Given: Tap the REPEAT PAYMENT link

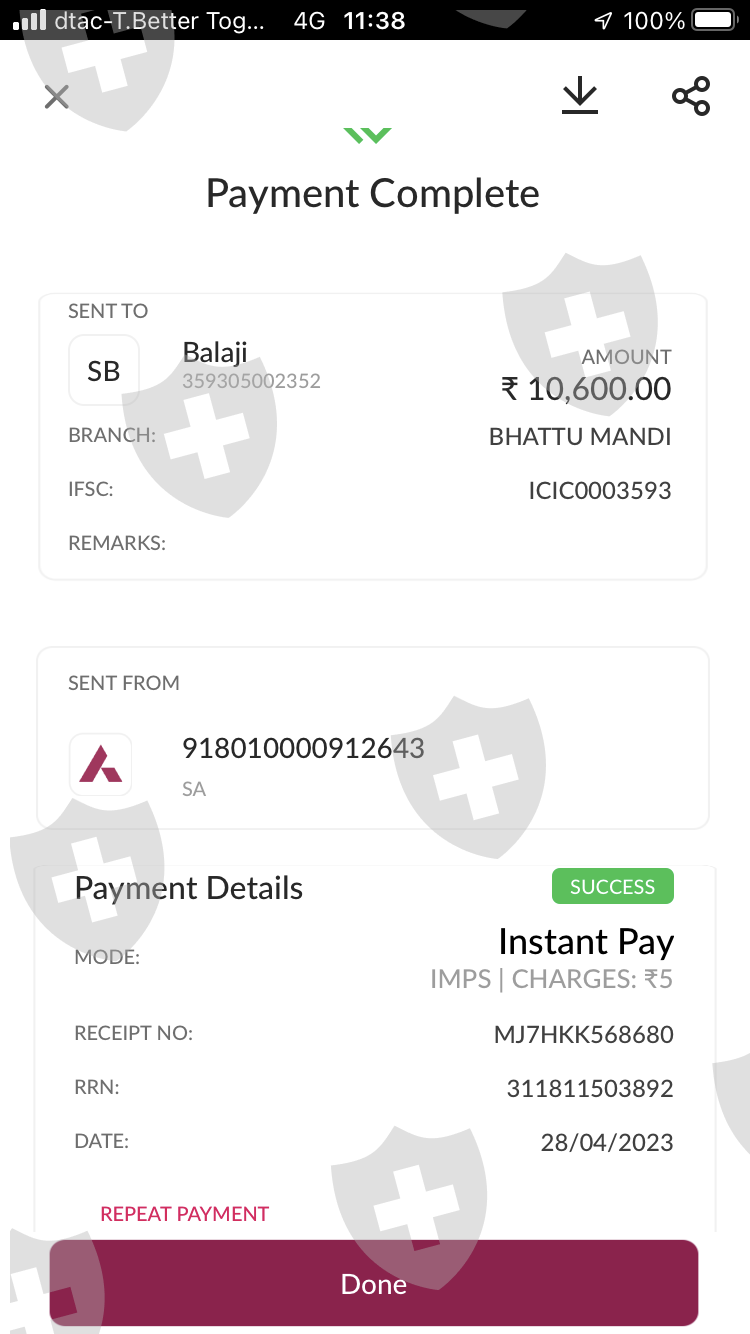Looking at the screenshot, I should [185, 1214].
